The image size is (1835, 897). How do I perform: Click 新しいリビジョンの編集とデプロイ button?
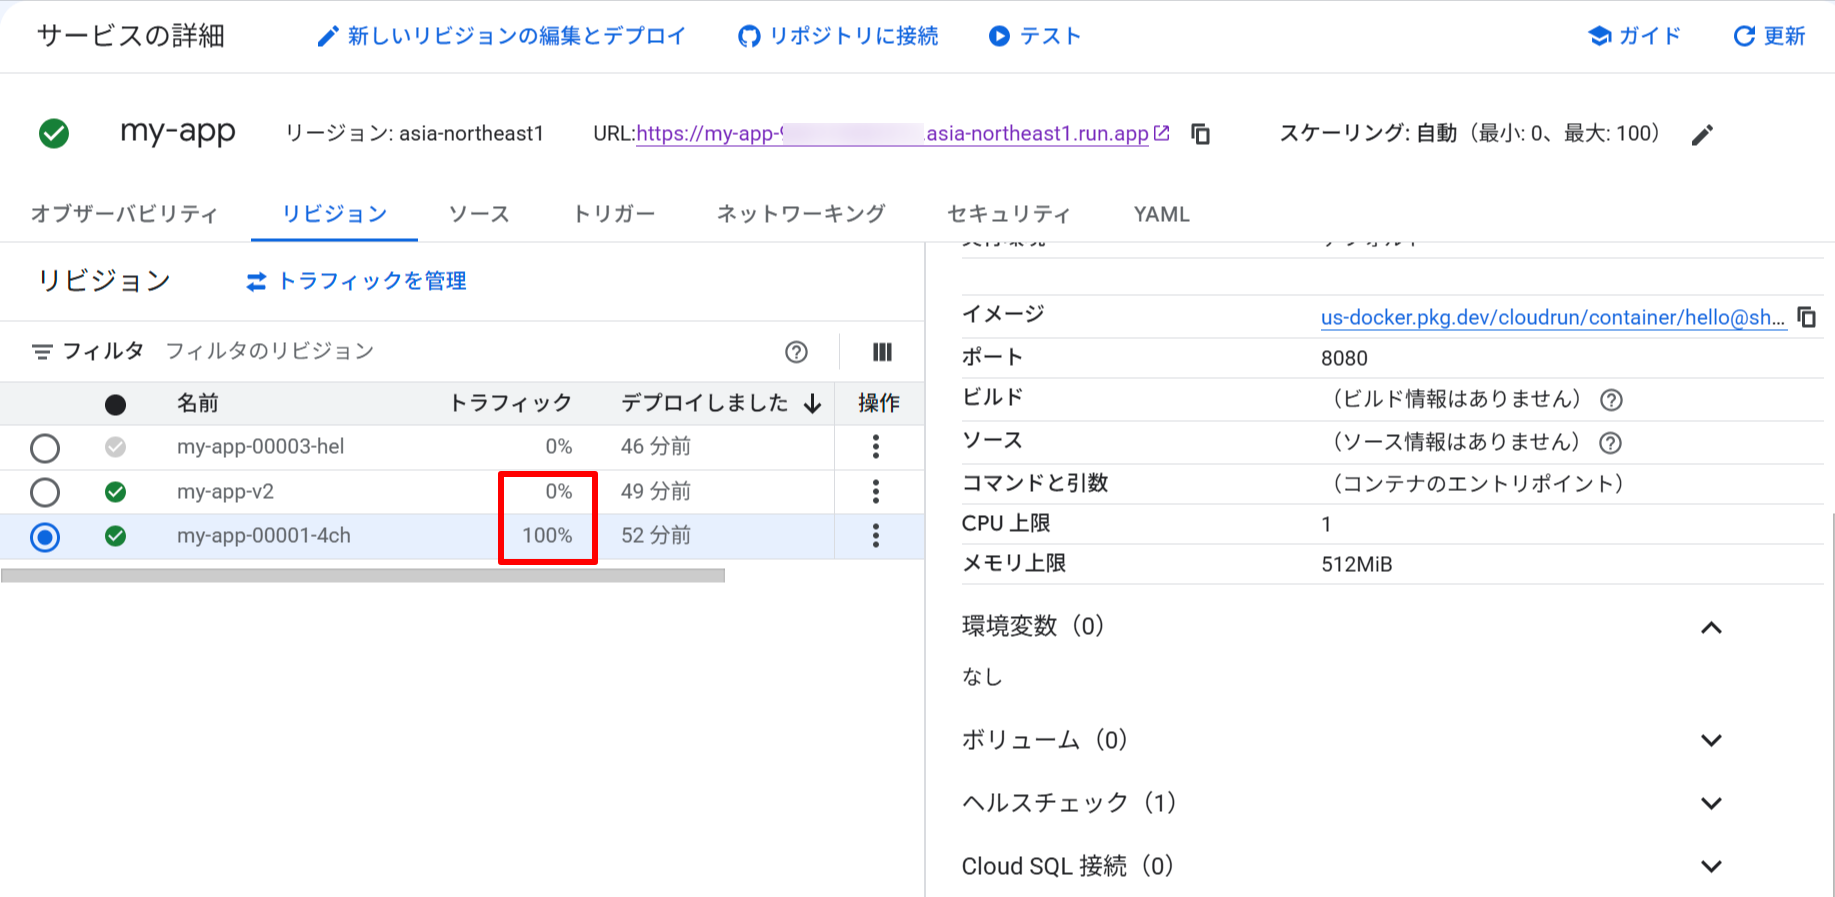pos(501,36)
